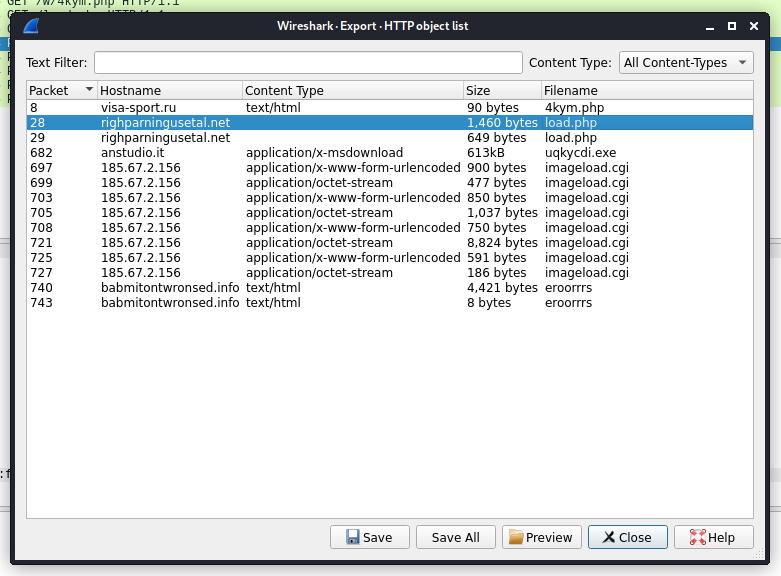Select imageload.cgi filename in packet 721 row

click(587, 242)
